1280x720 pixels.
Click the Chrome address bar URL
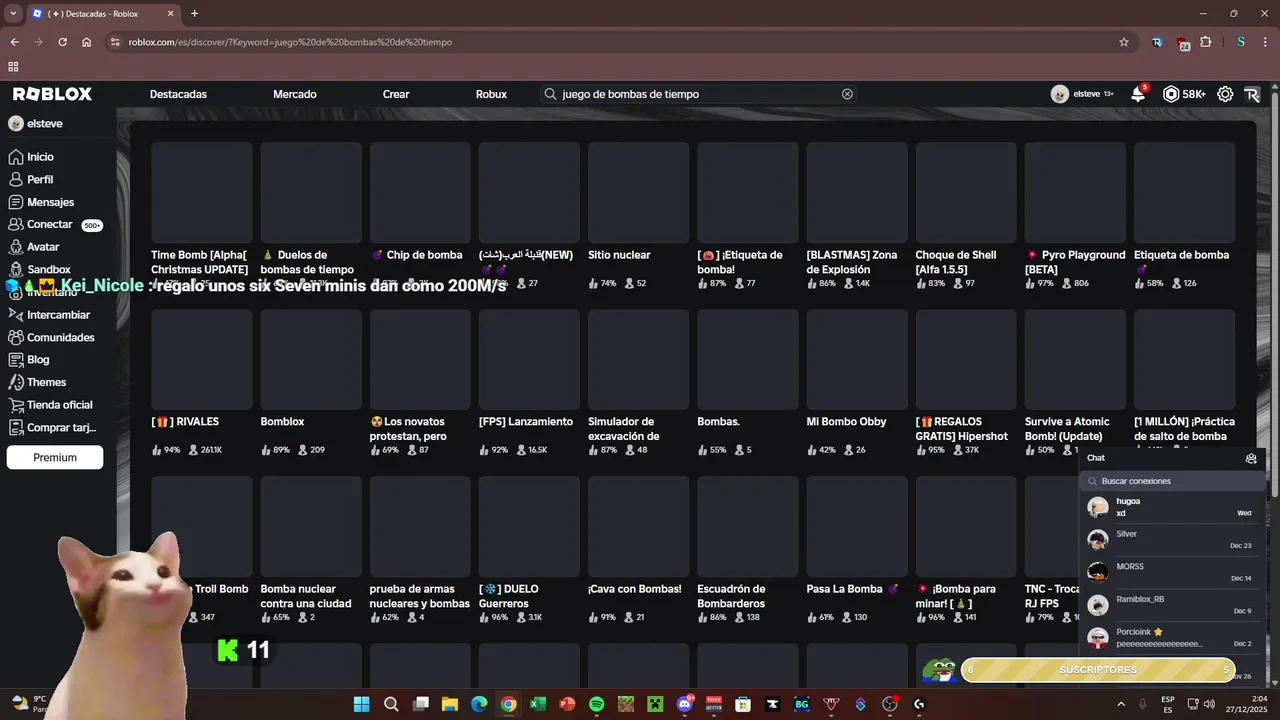290,42
